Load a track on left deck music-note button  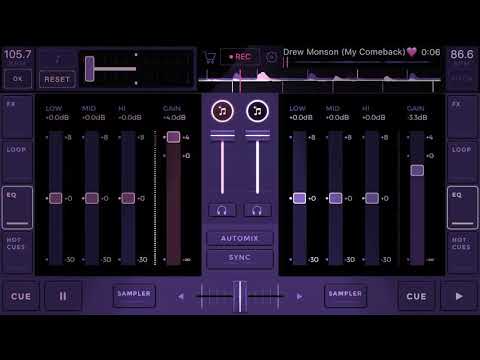[x=222, y=111]
